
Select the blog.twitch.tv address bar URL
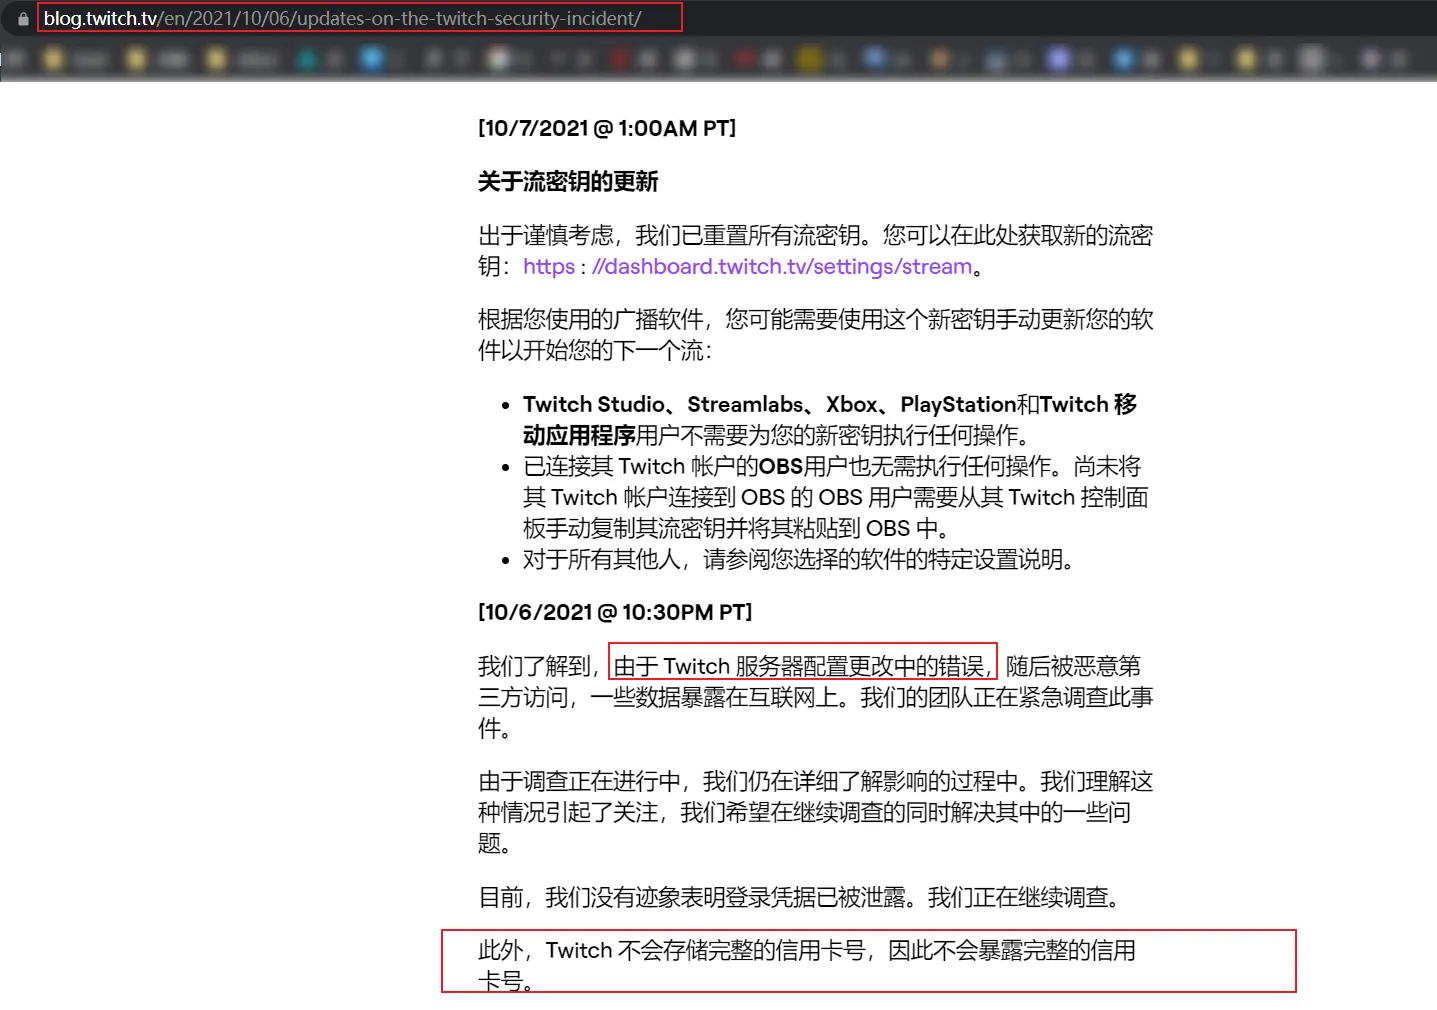[x=342, y=18]
